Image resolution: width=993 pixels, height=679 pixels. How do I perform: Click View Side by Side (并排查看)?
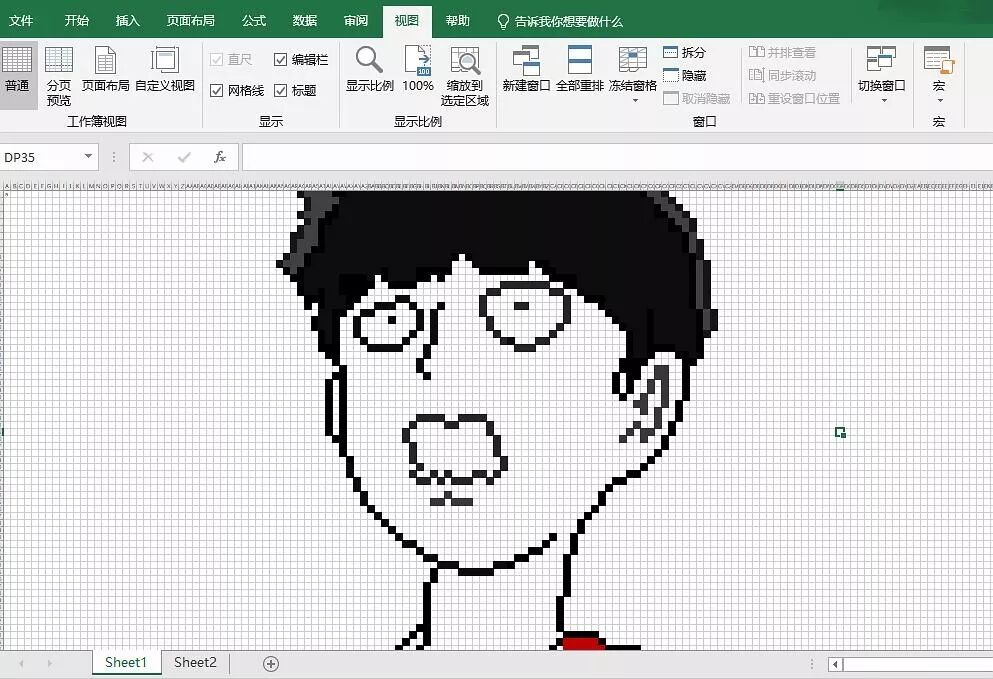click(782, 53)
